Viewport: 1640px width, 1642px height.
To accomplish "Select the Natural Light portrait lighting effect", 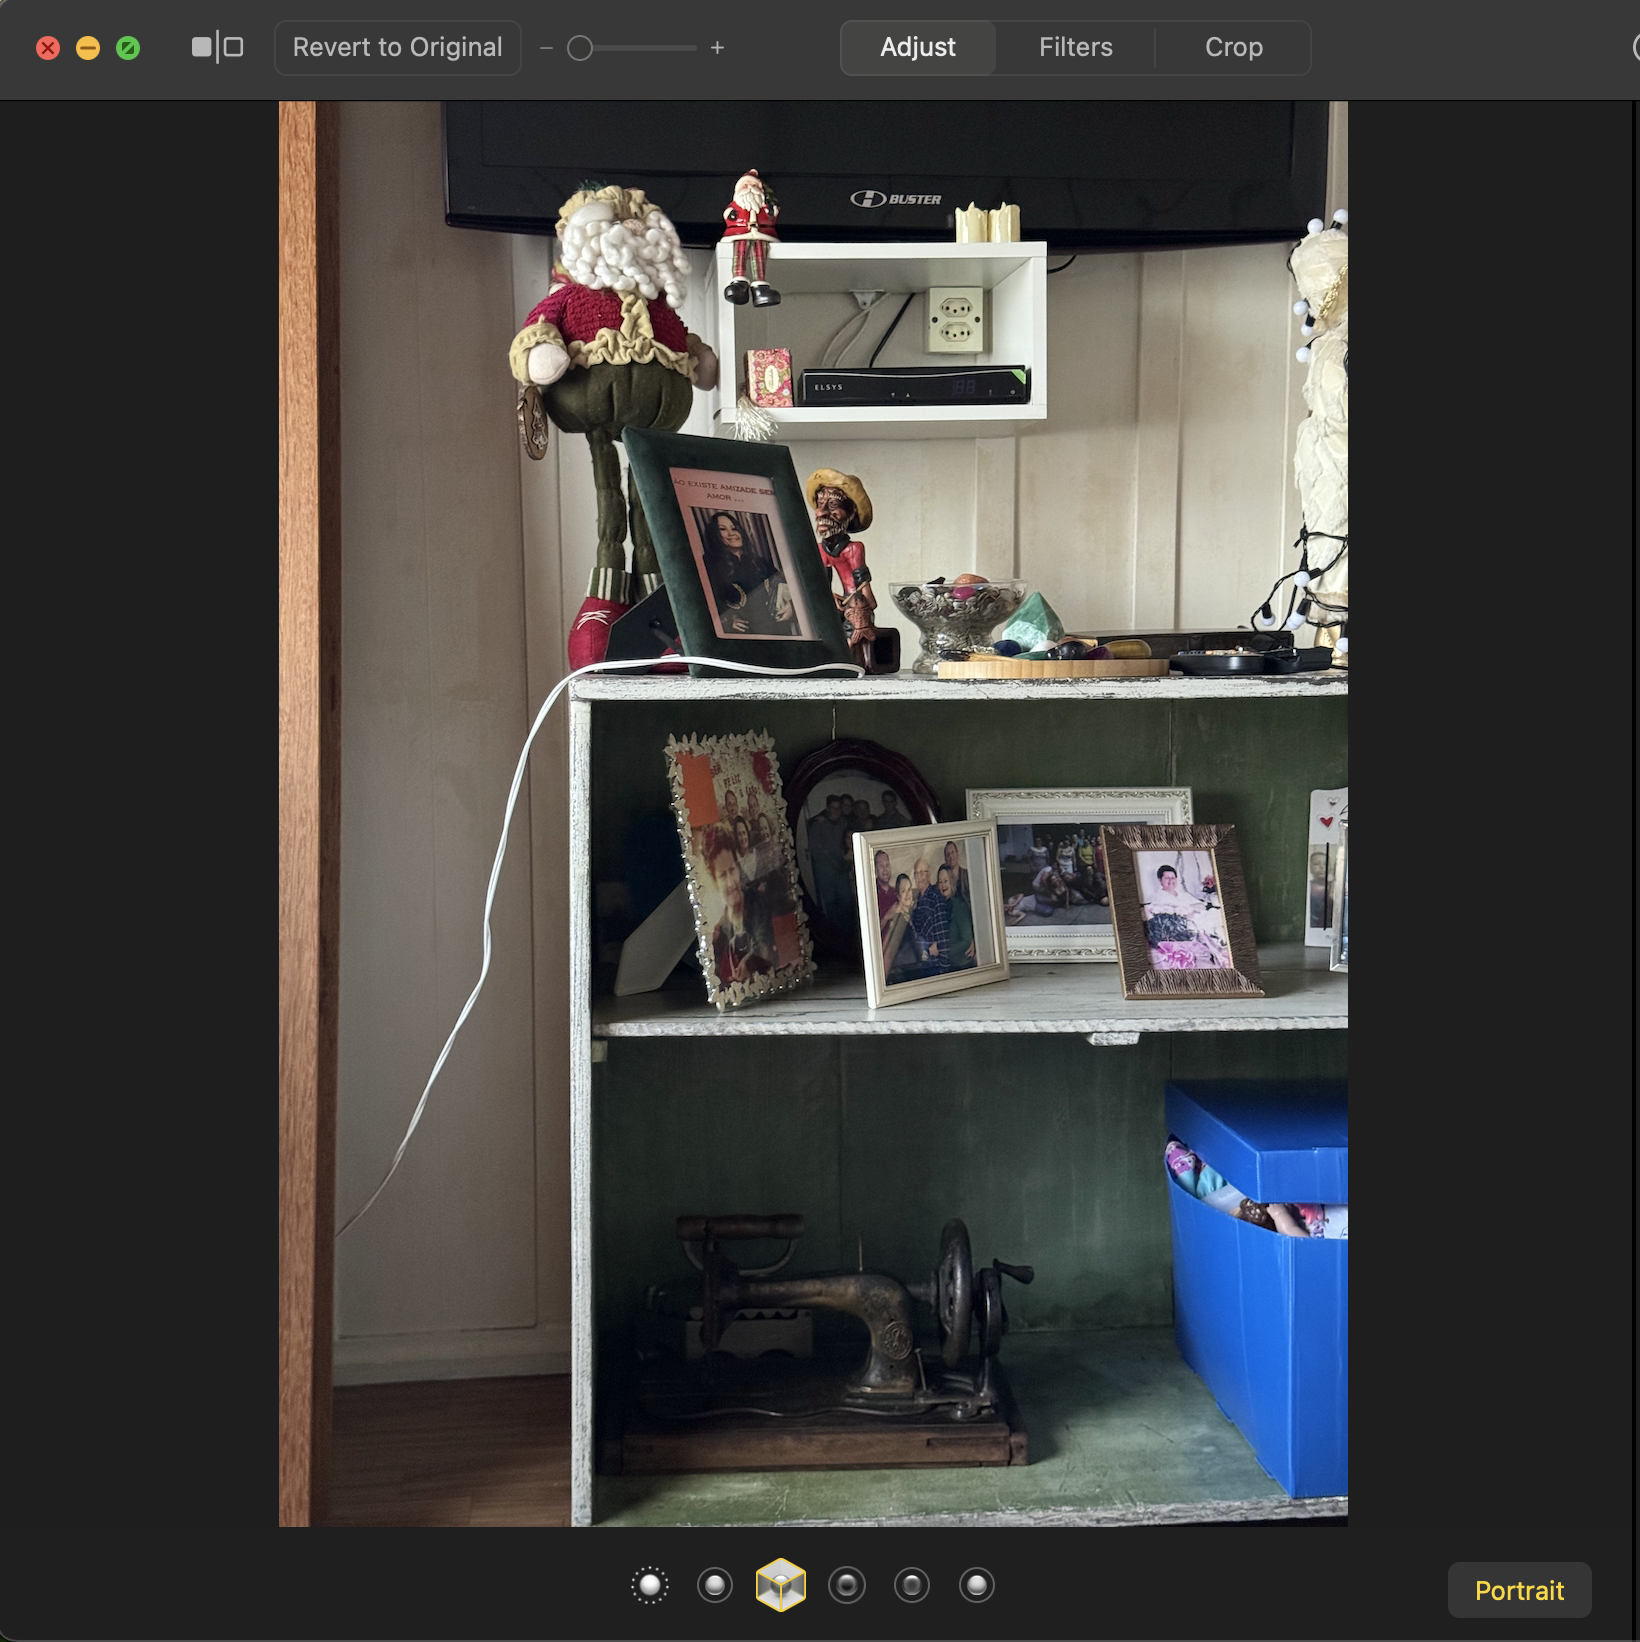I will 650,1585.
